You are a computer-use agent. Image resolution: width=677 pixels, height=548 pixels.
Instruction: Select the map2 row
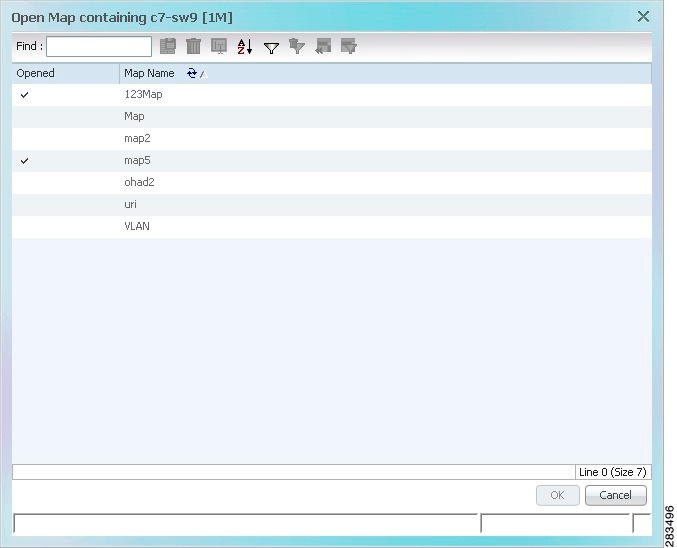tap(332, 139)
